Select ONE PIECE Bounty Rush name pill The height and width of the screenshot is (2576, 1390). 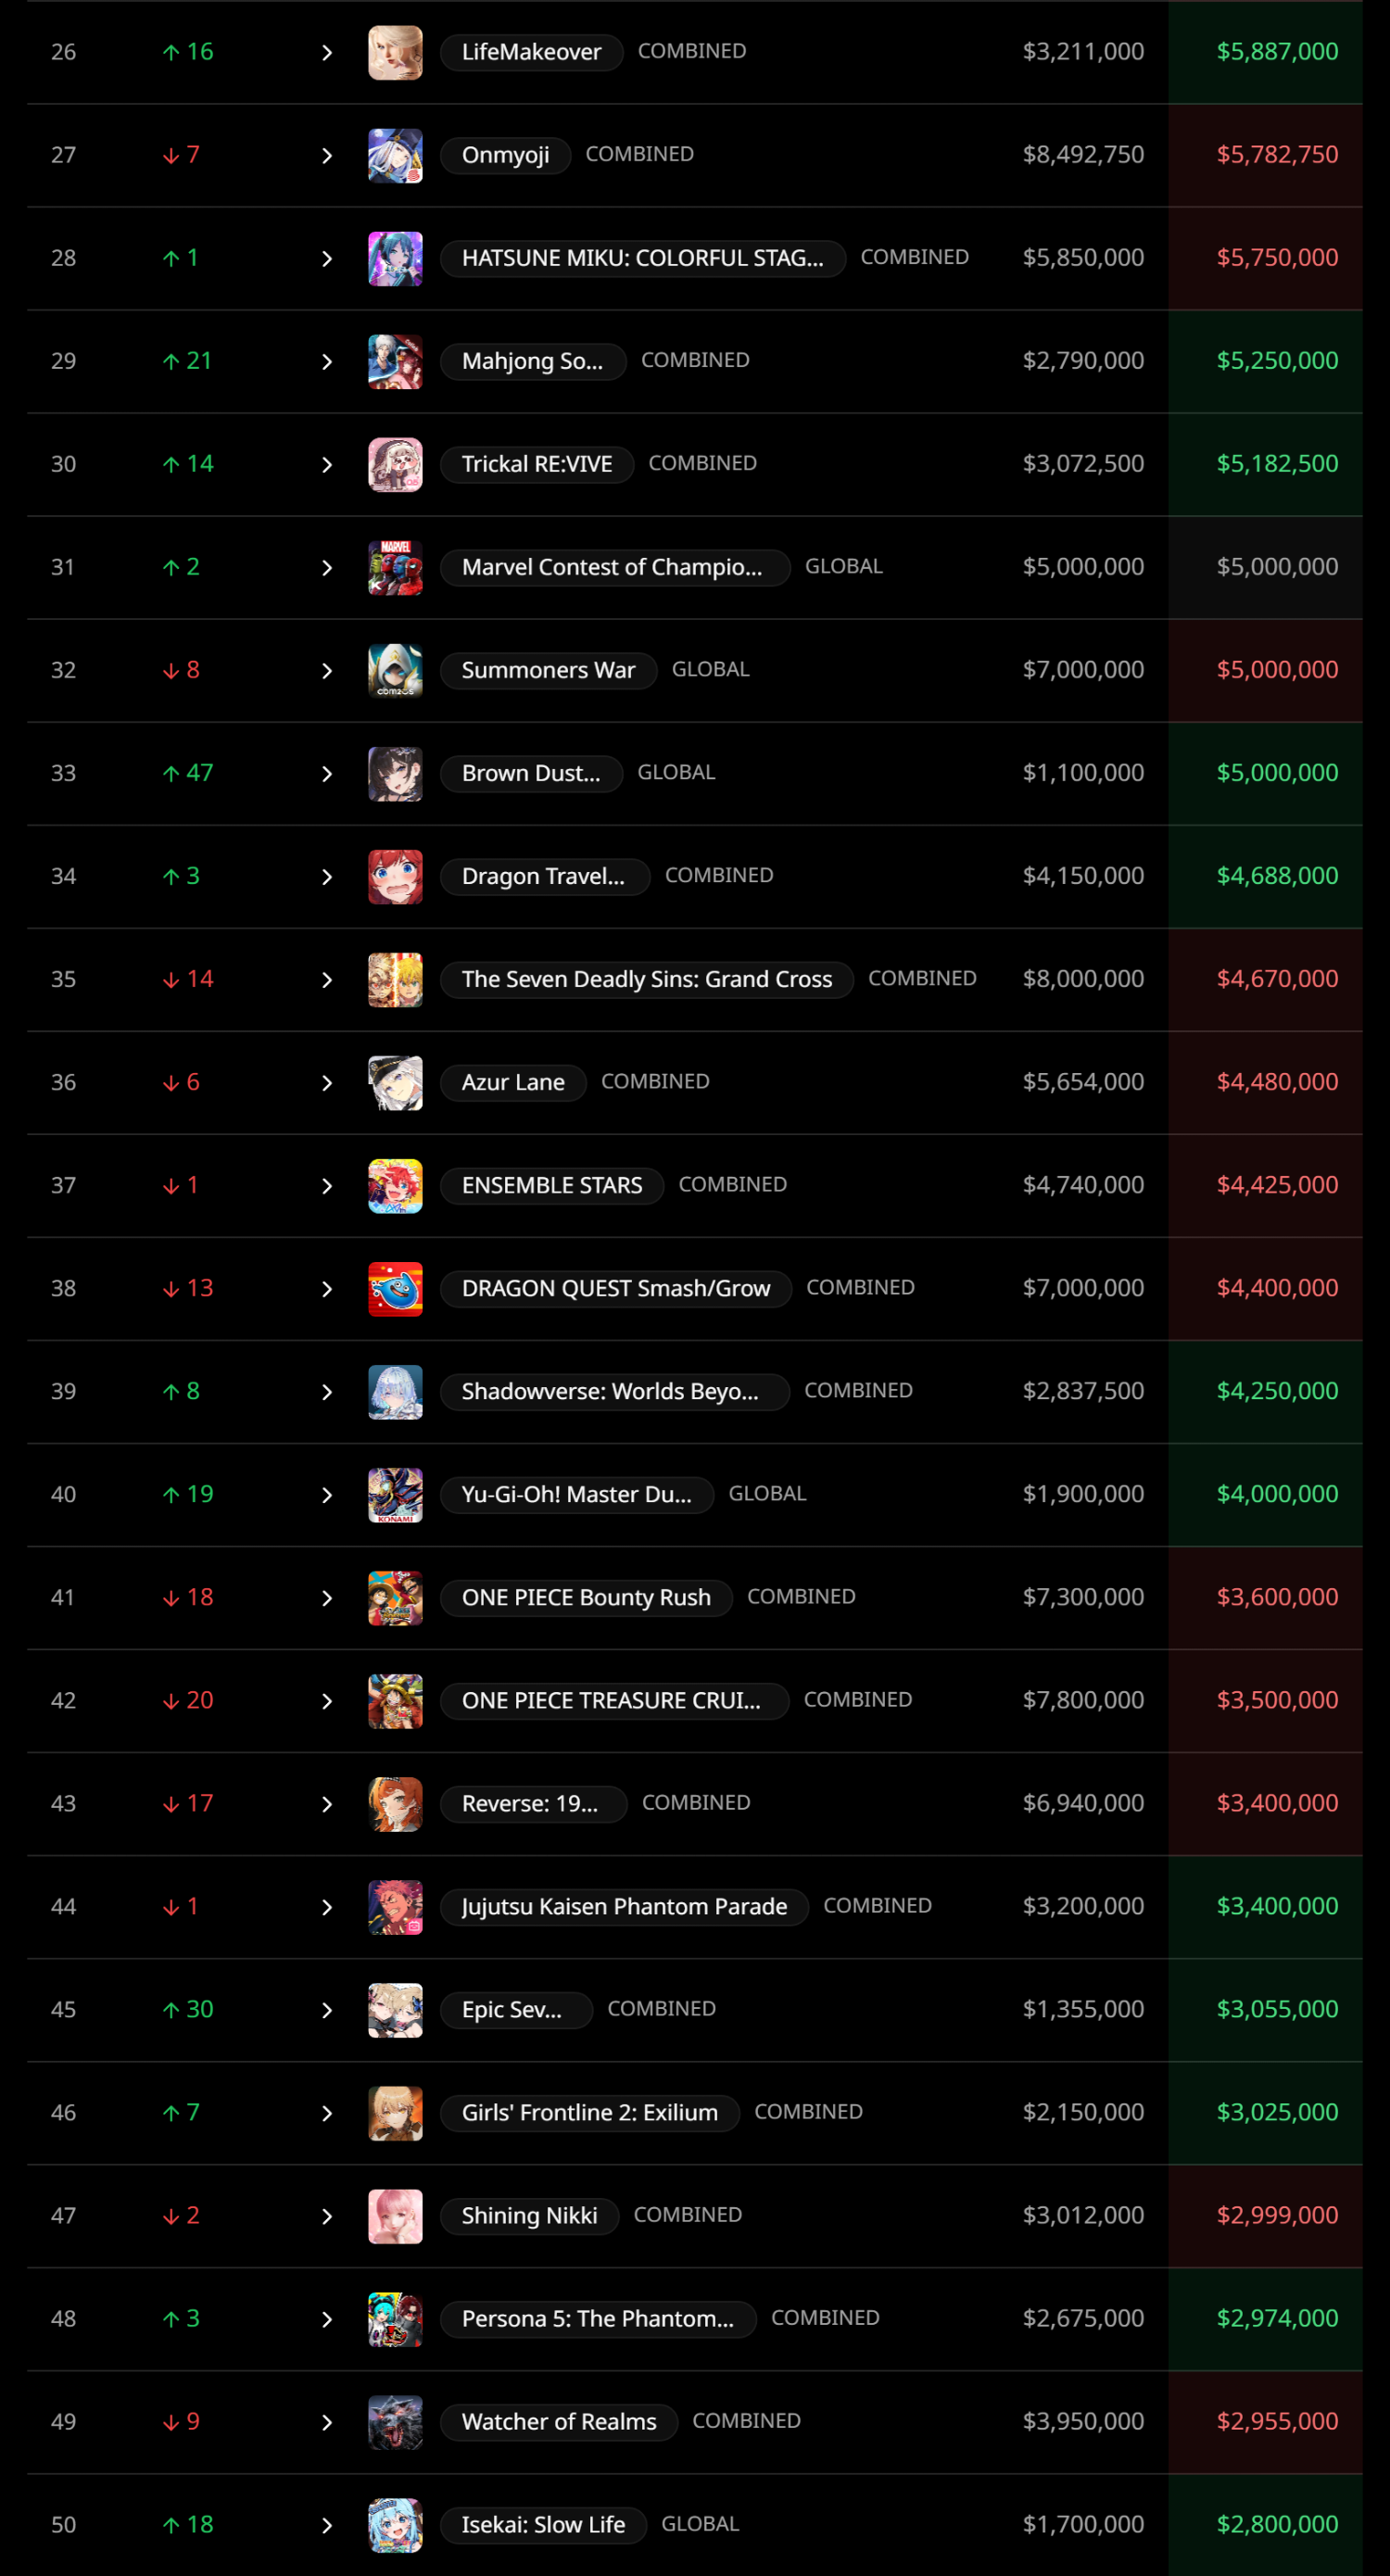tap(586, 1597)
